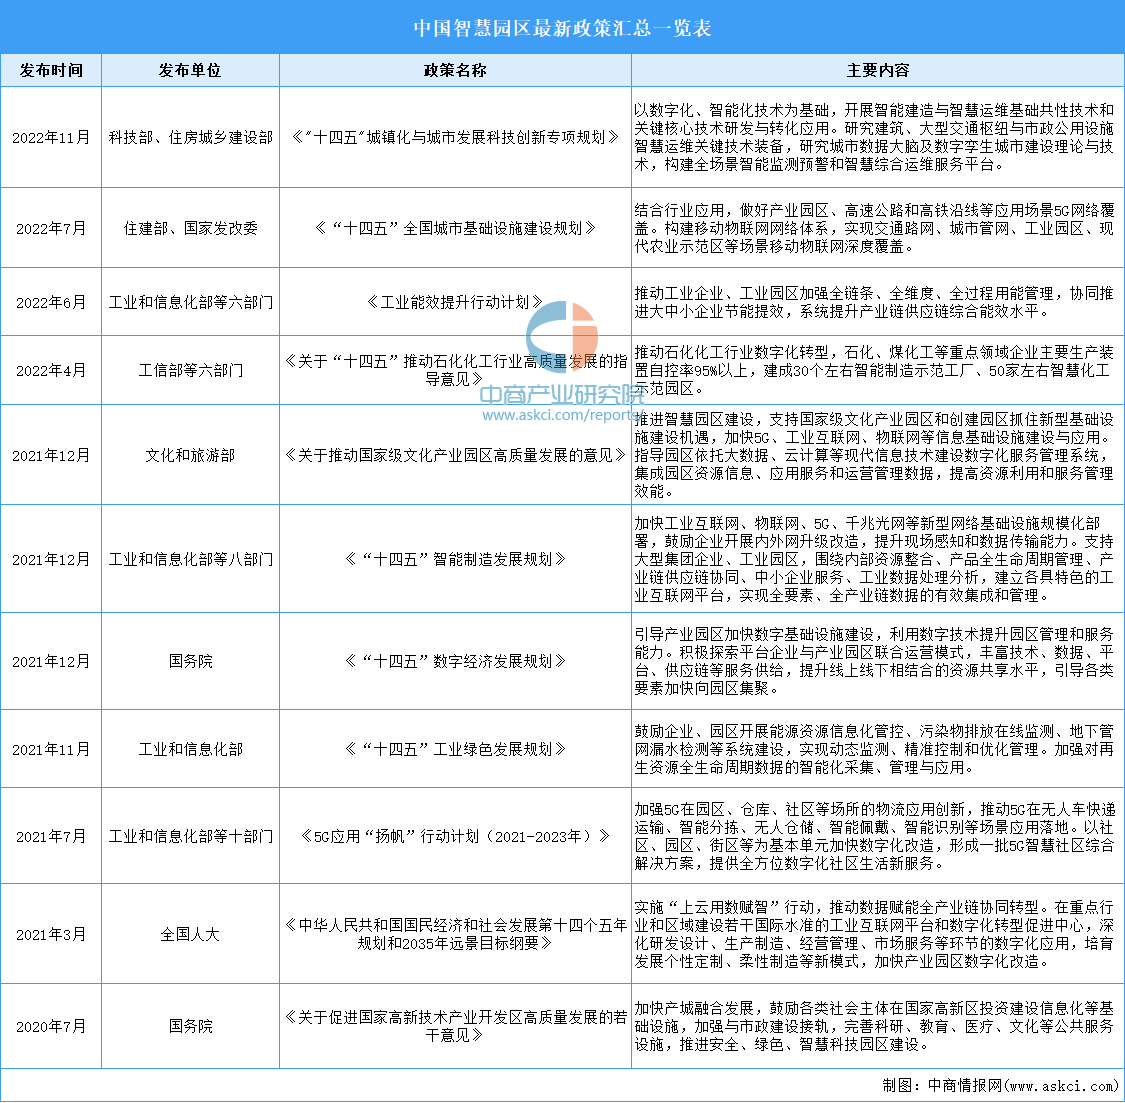The width and height of the screenshot is (1125, 1103).
Task: Select the 发布时间 column header
Action: click(x=51, y=70)
